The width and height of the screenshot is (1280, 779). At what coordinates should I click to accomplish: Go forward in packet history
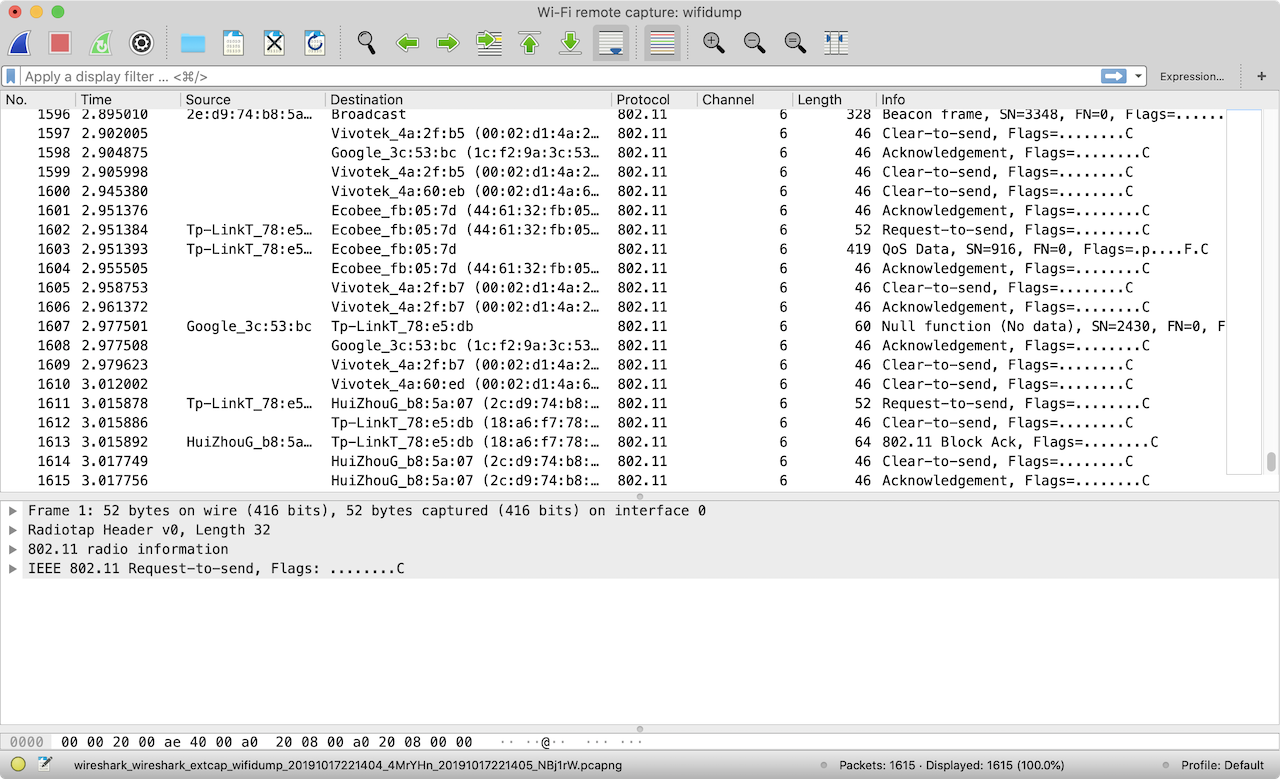(x=448, y=43)
